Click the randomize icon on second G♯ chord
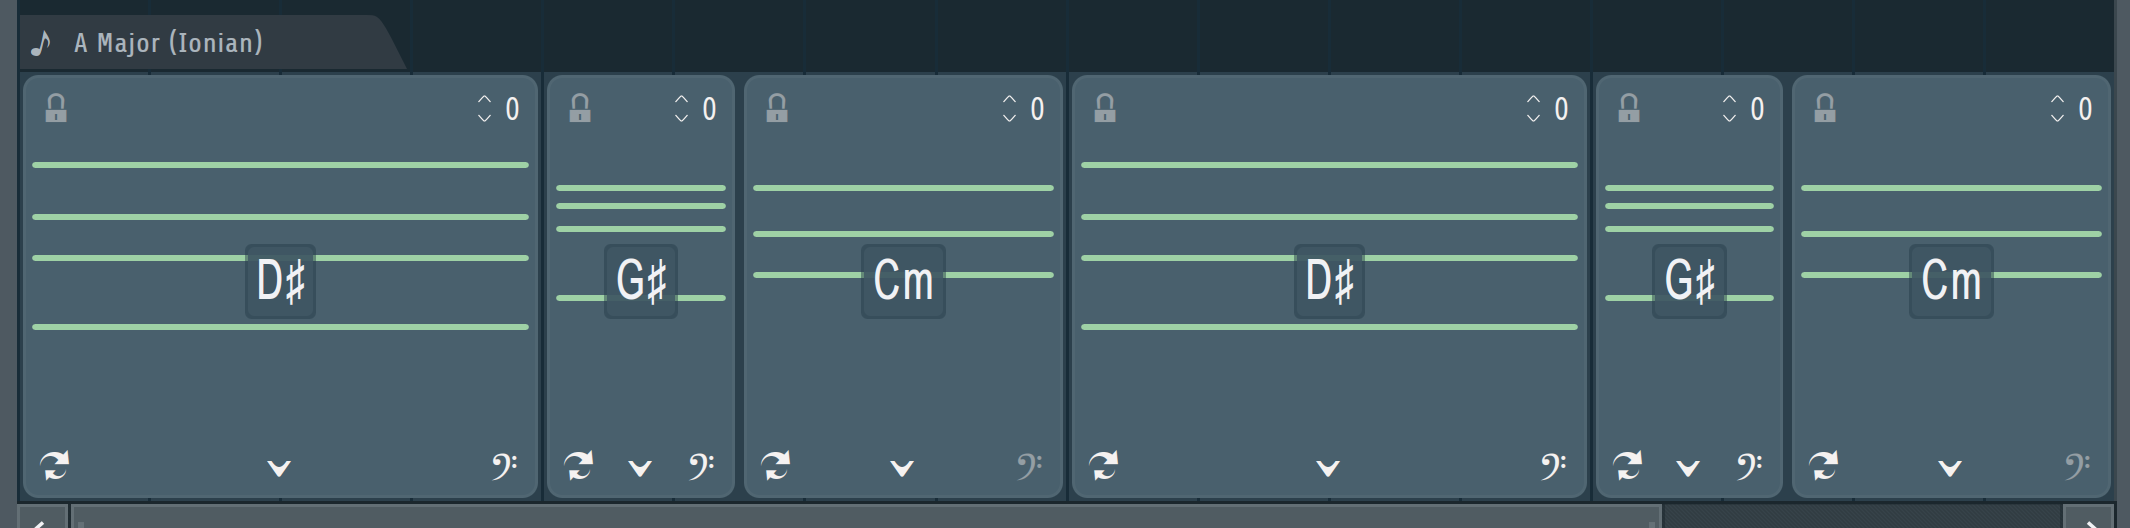 point(1627,465)
